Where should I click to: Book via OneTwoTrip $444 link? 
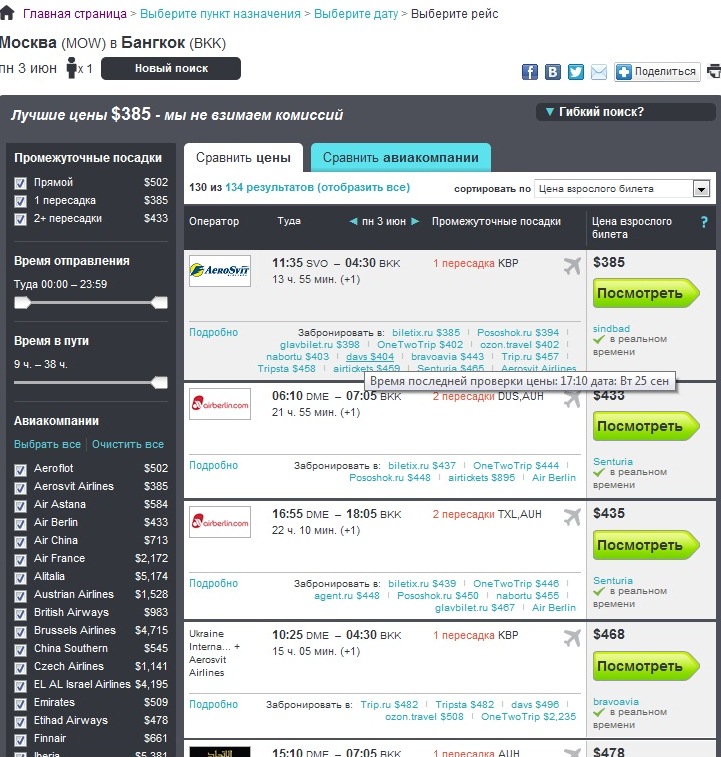pos(516,465)
